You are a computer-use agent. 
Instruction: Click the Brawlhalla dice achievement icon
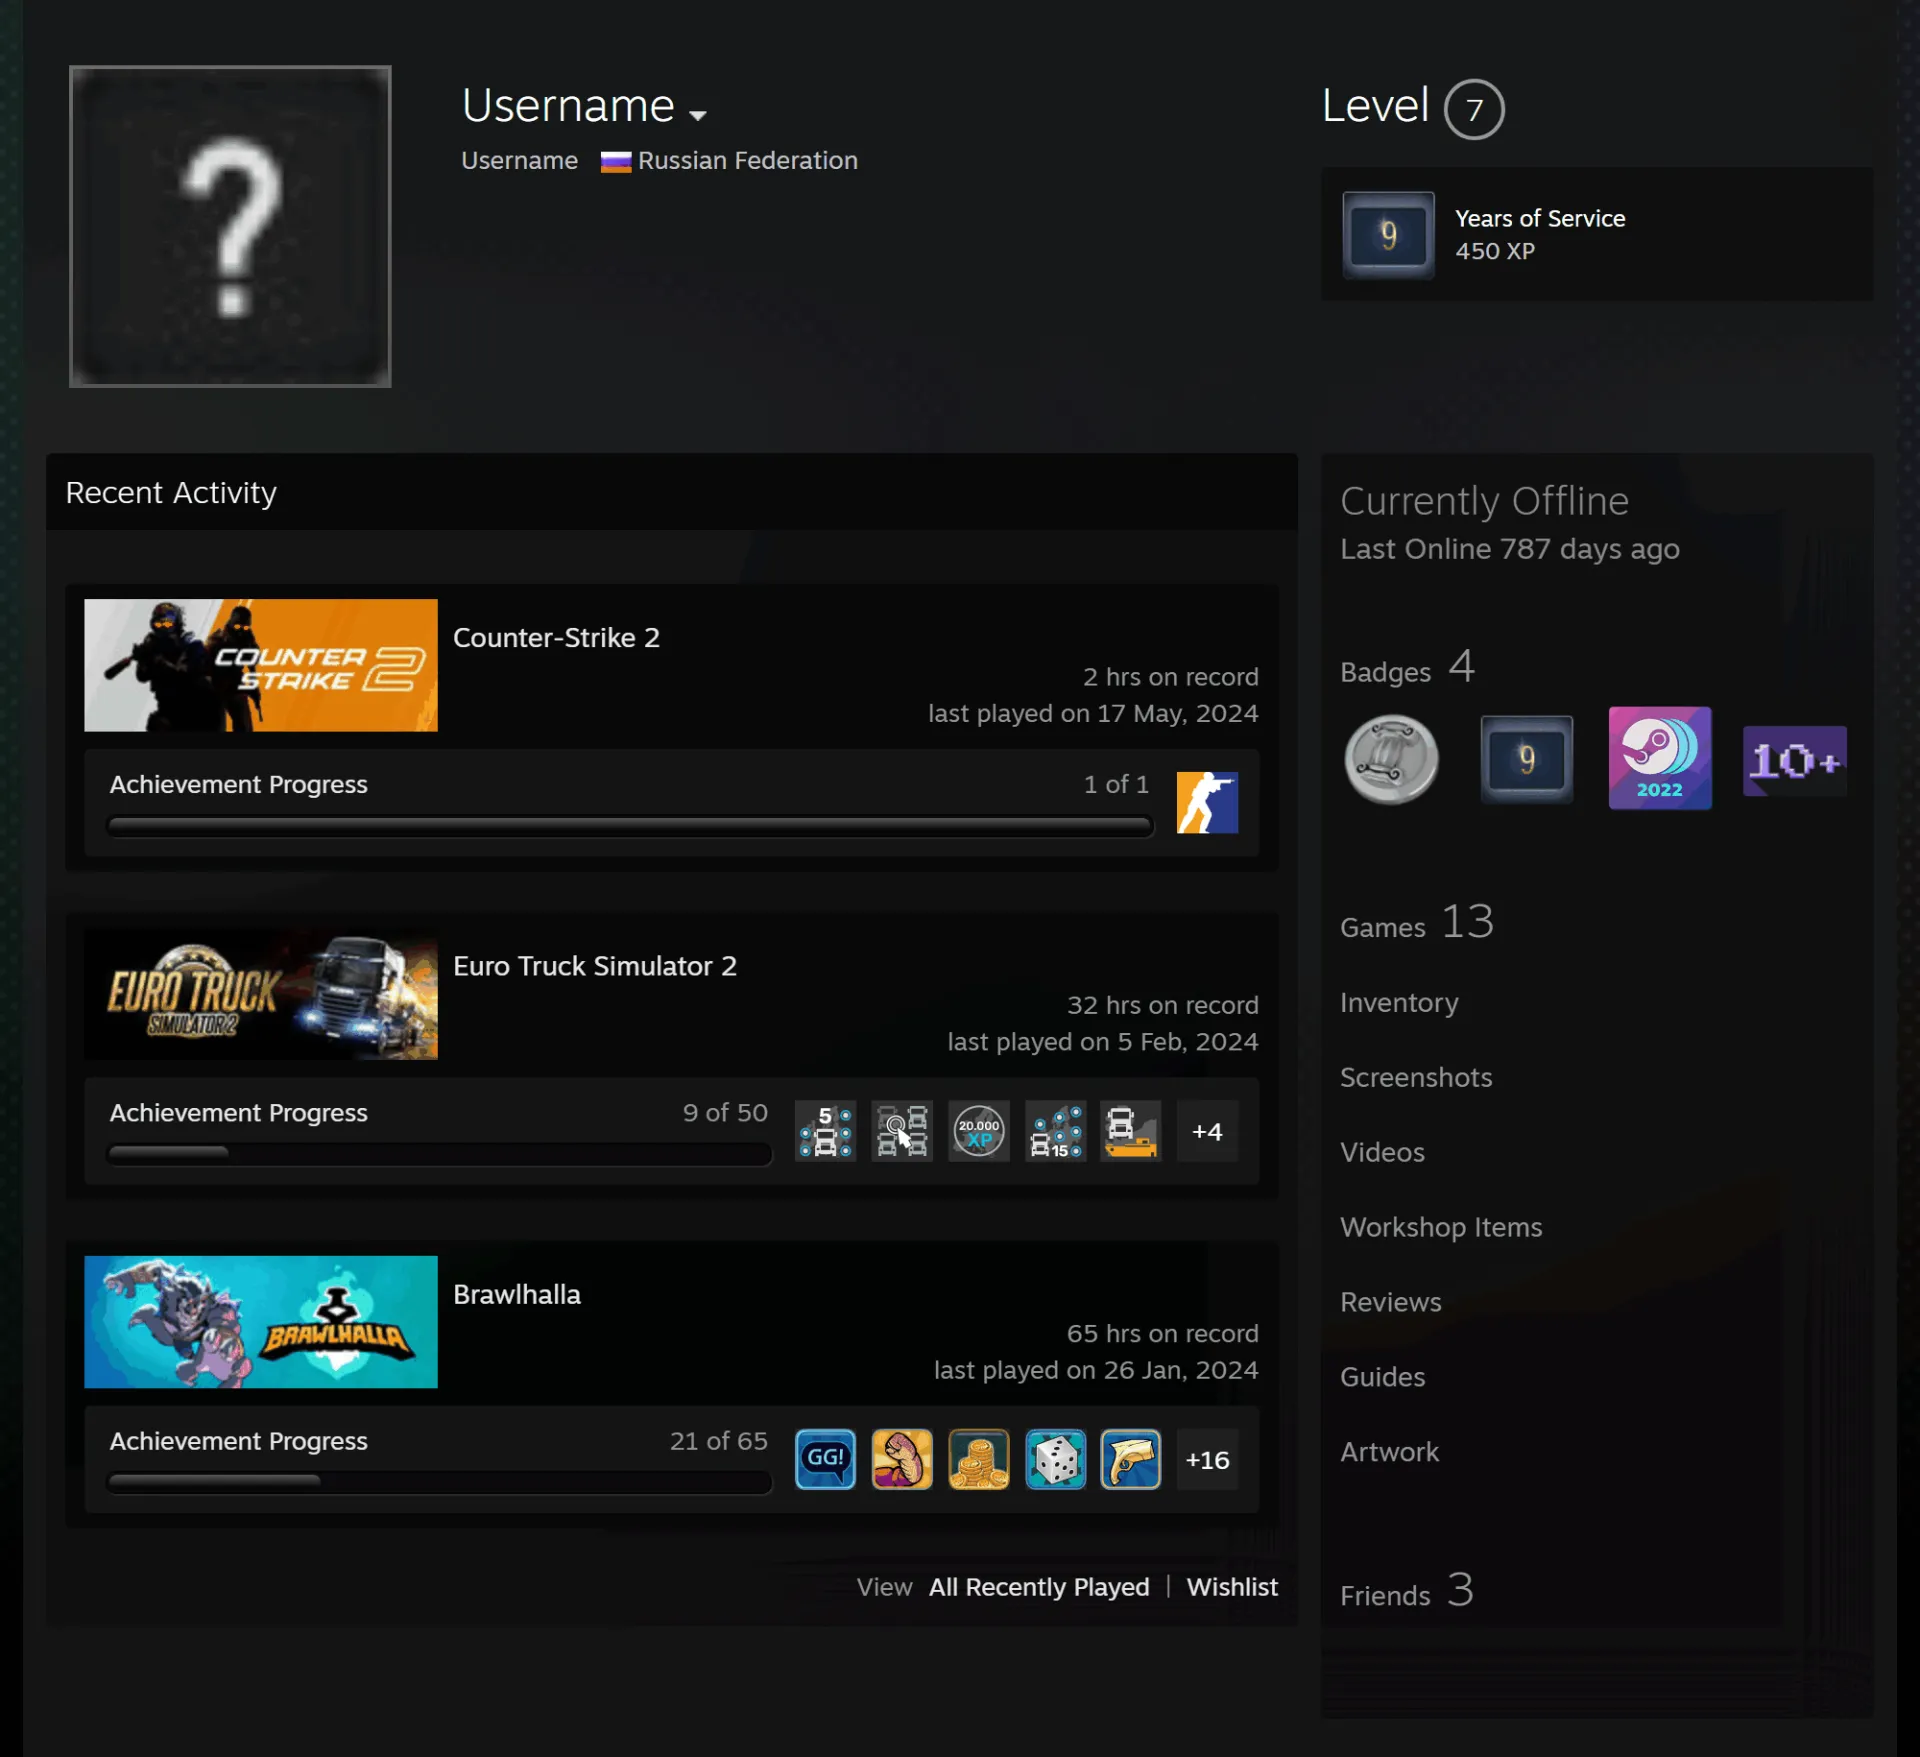tap(1055, 1459)
